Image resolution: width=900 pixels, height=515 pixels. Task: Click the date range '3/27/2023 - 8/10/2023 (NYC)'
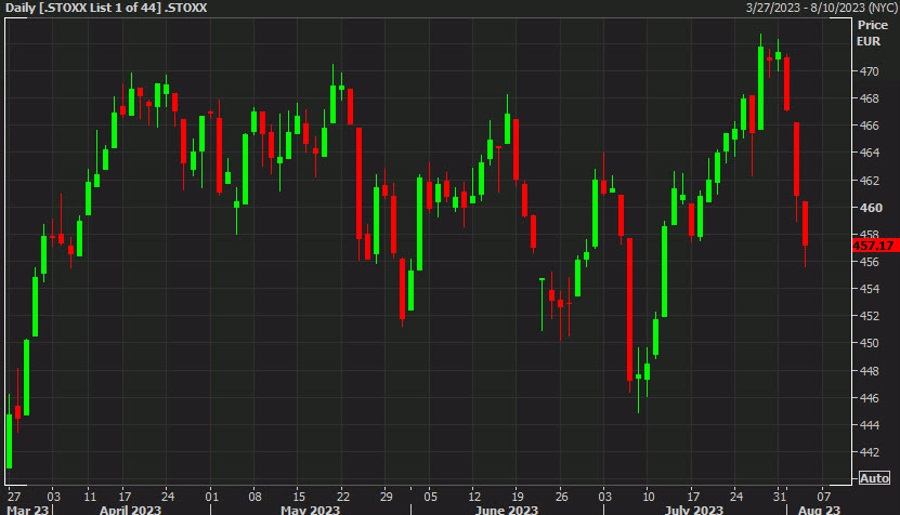coord(822,8)
